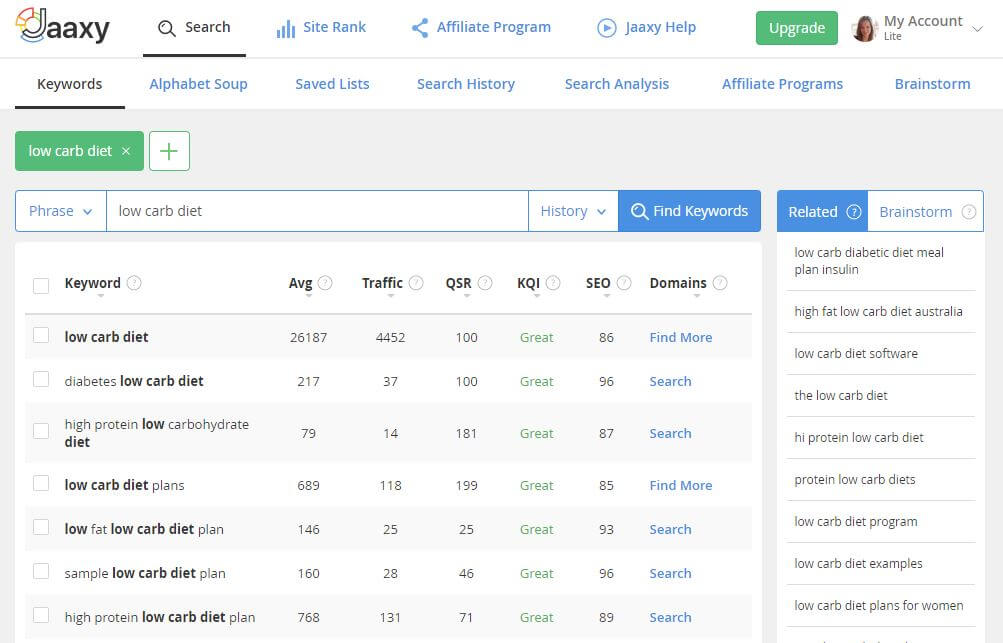Click the Traffic column help icon
This screenshot has width=1003, height=643.
[416, 283]
